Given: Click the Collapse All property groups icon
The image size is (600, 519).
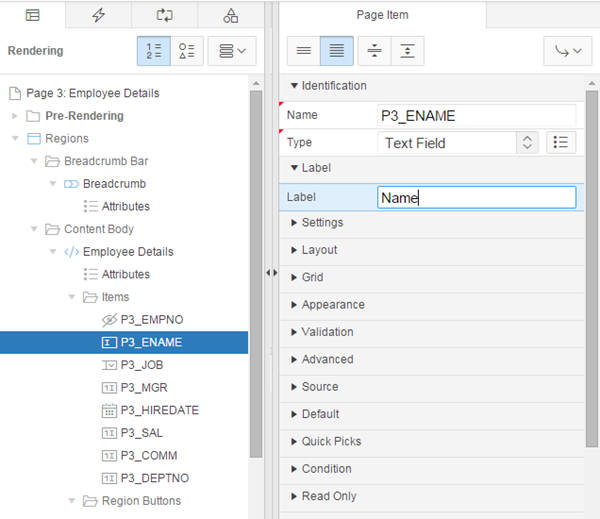Looking at the screenshot, I should (374, 51).
